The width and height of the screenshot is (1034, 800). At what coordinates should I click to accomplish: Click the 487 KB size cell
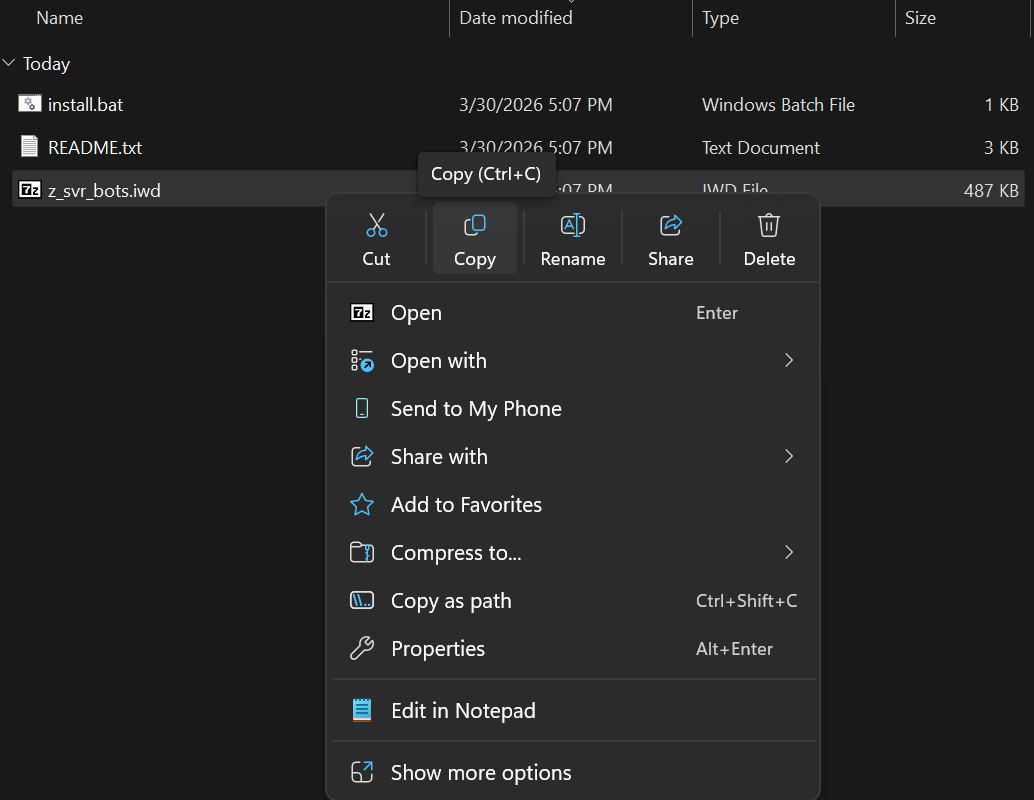991,191
